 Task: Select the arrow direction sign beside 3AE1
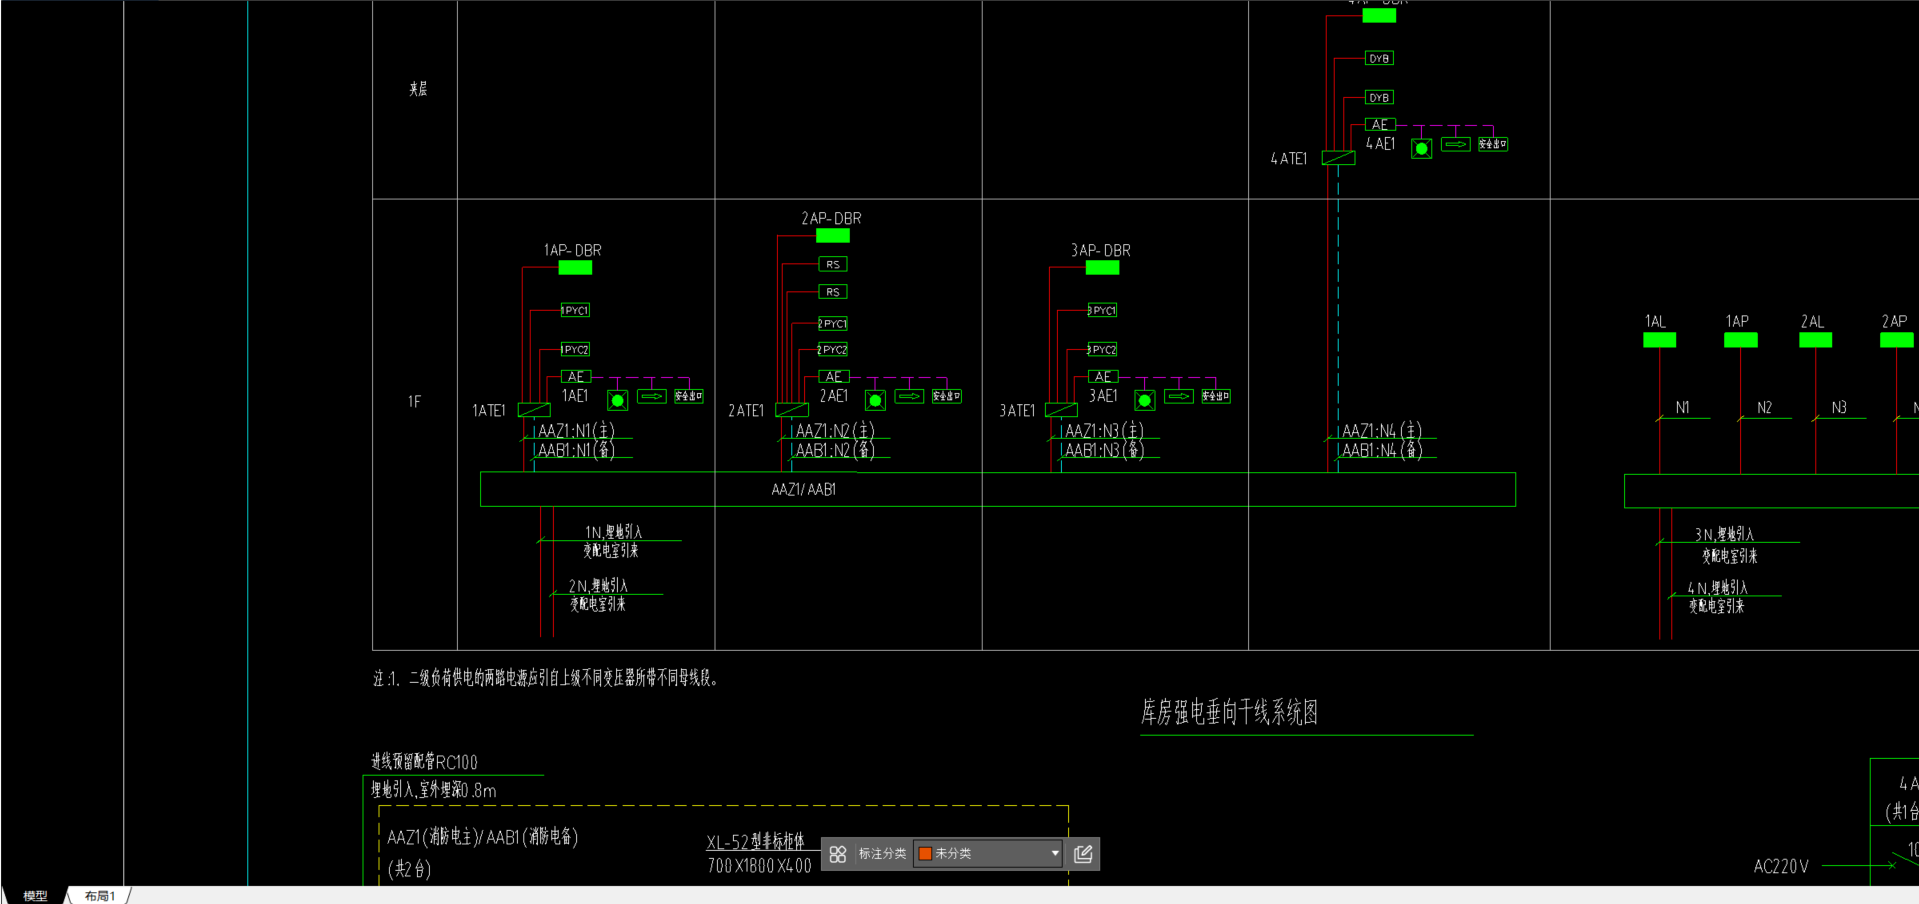(x=1179, y=397)
